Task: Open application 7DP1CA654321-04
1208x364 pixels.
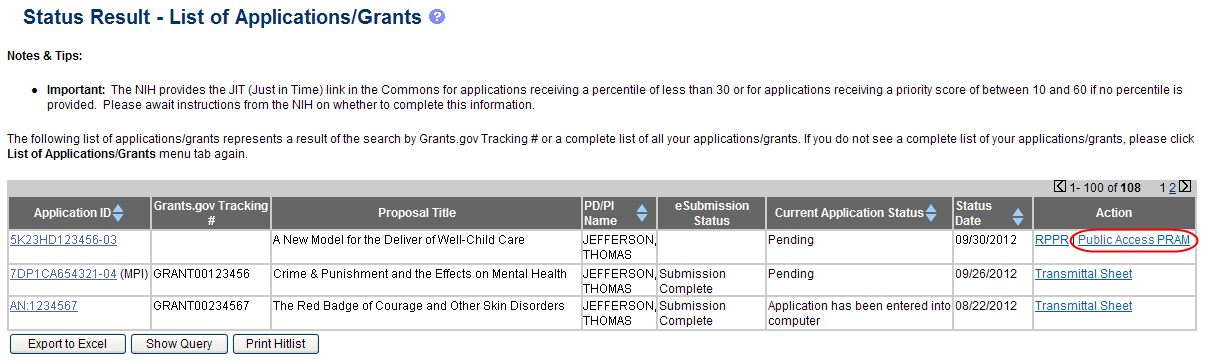Action: pyautogui.click(x=63, y=273)
